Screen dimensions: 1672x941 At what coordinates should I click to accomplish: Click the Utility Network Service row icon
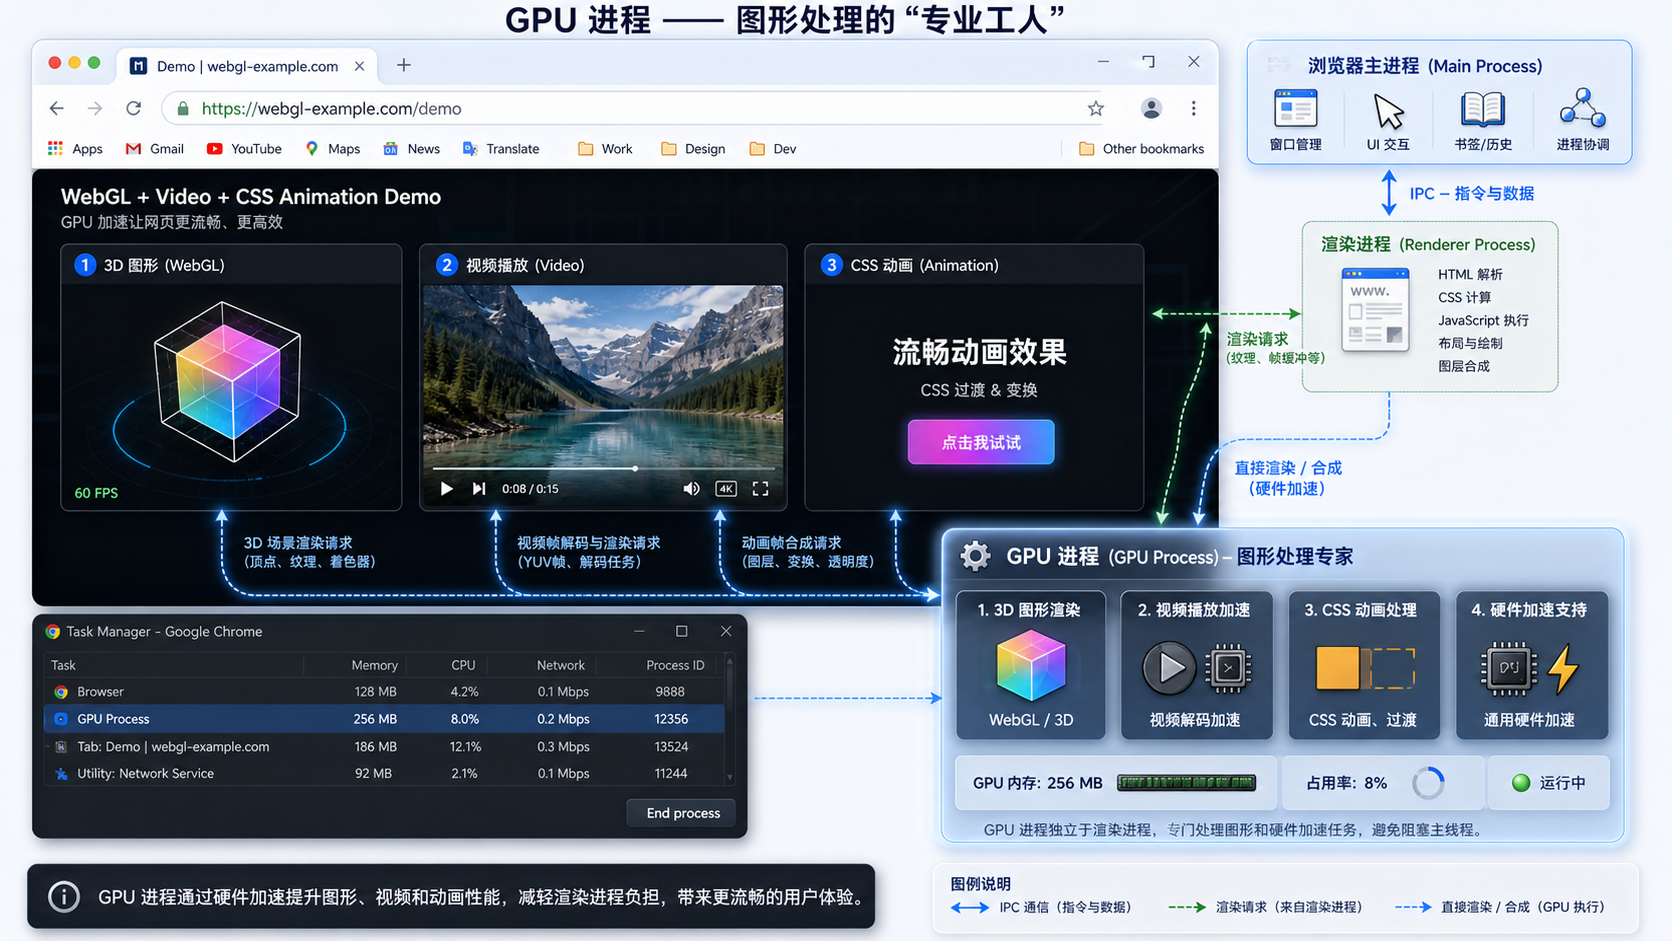coord(61,773)
